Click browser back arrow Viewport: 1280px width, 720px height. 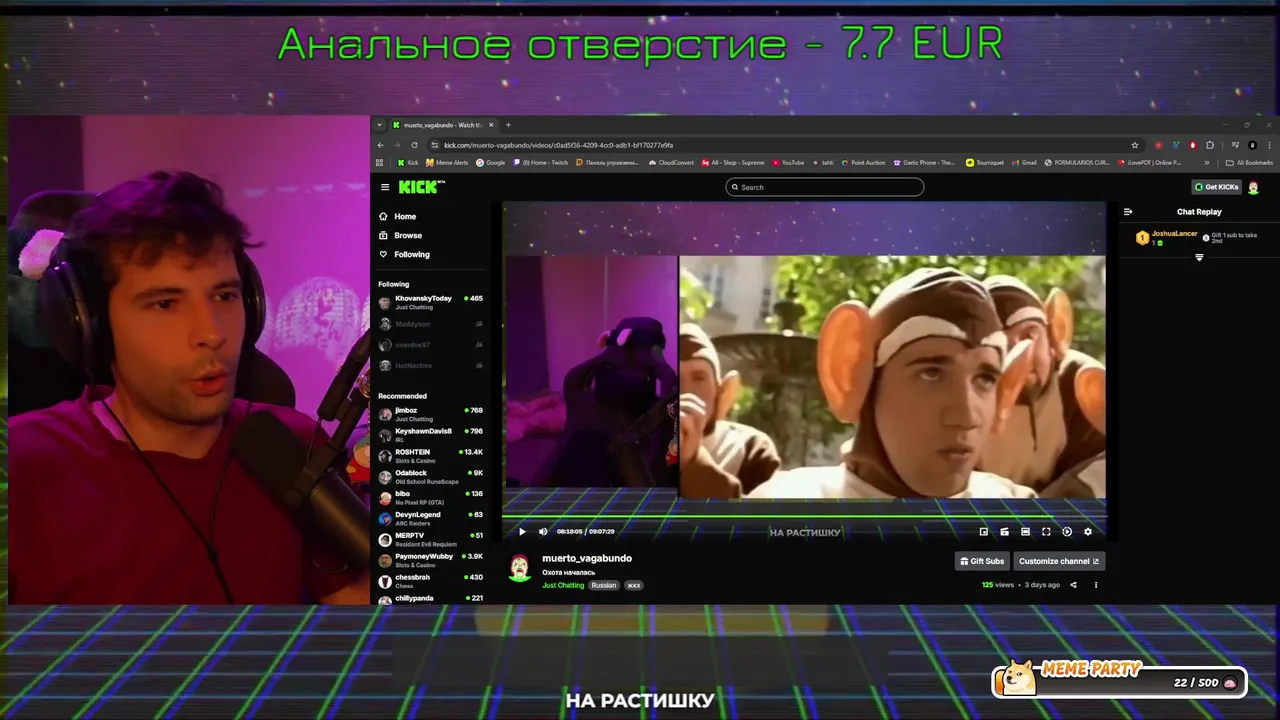381,145
